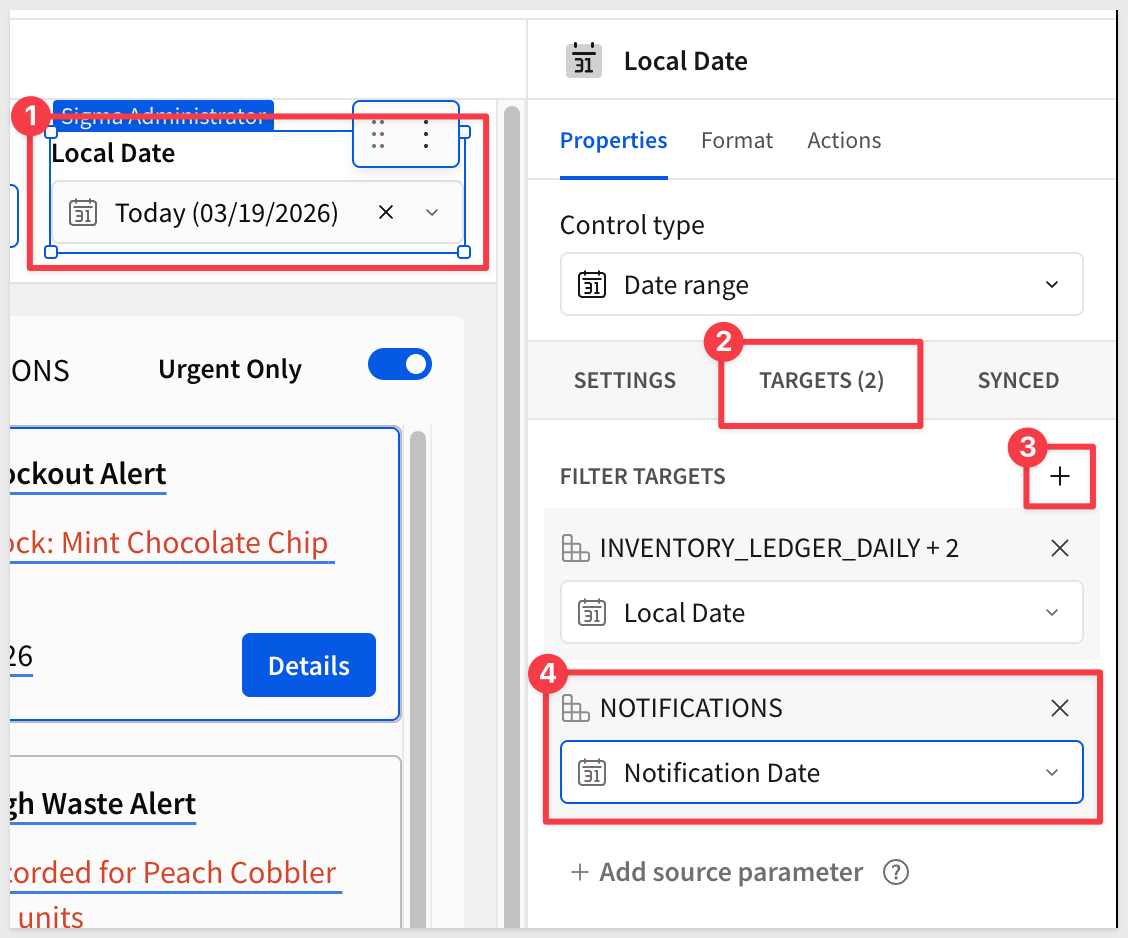
Task: Clear the Today date value with X
Action: [386, 213]
